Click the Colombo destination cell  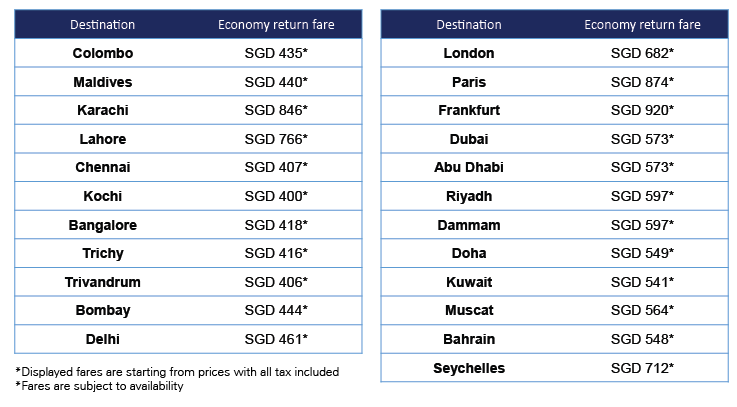point(102,53)
